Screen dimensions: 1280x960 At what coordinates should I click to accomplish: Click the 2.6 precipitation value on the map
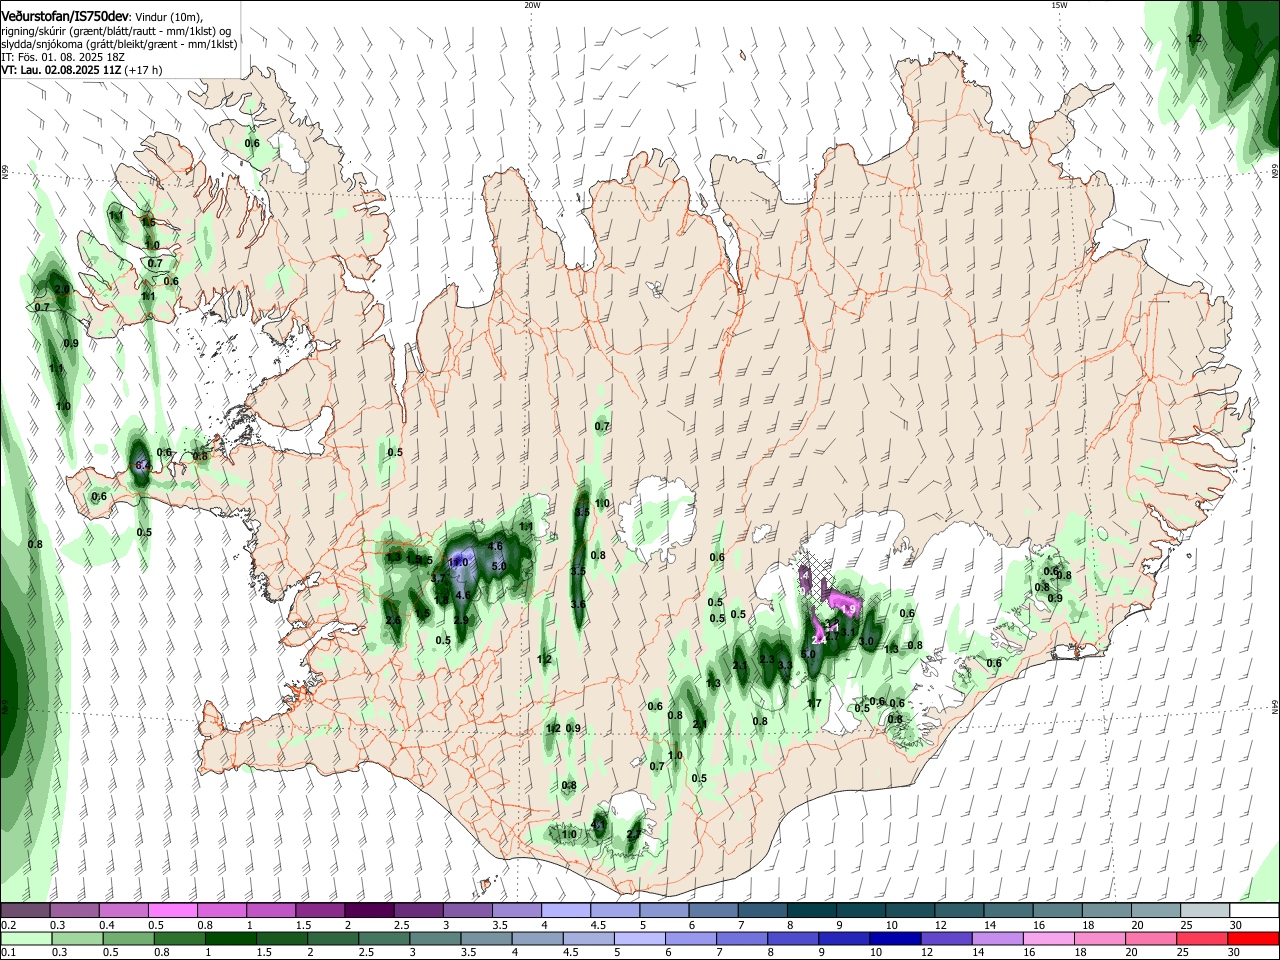click(393, 621)
